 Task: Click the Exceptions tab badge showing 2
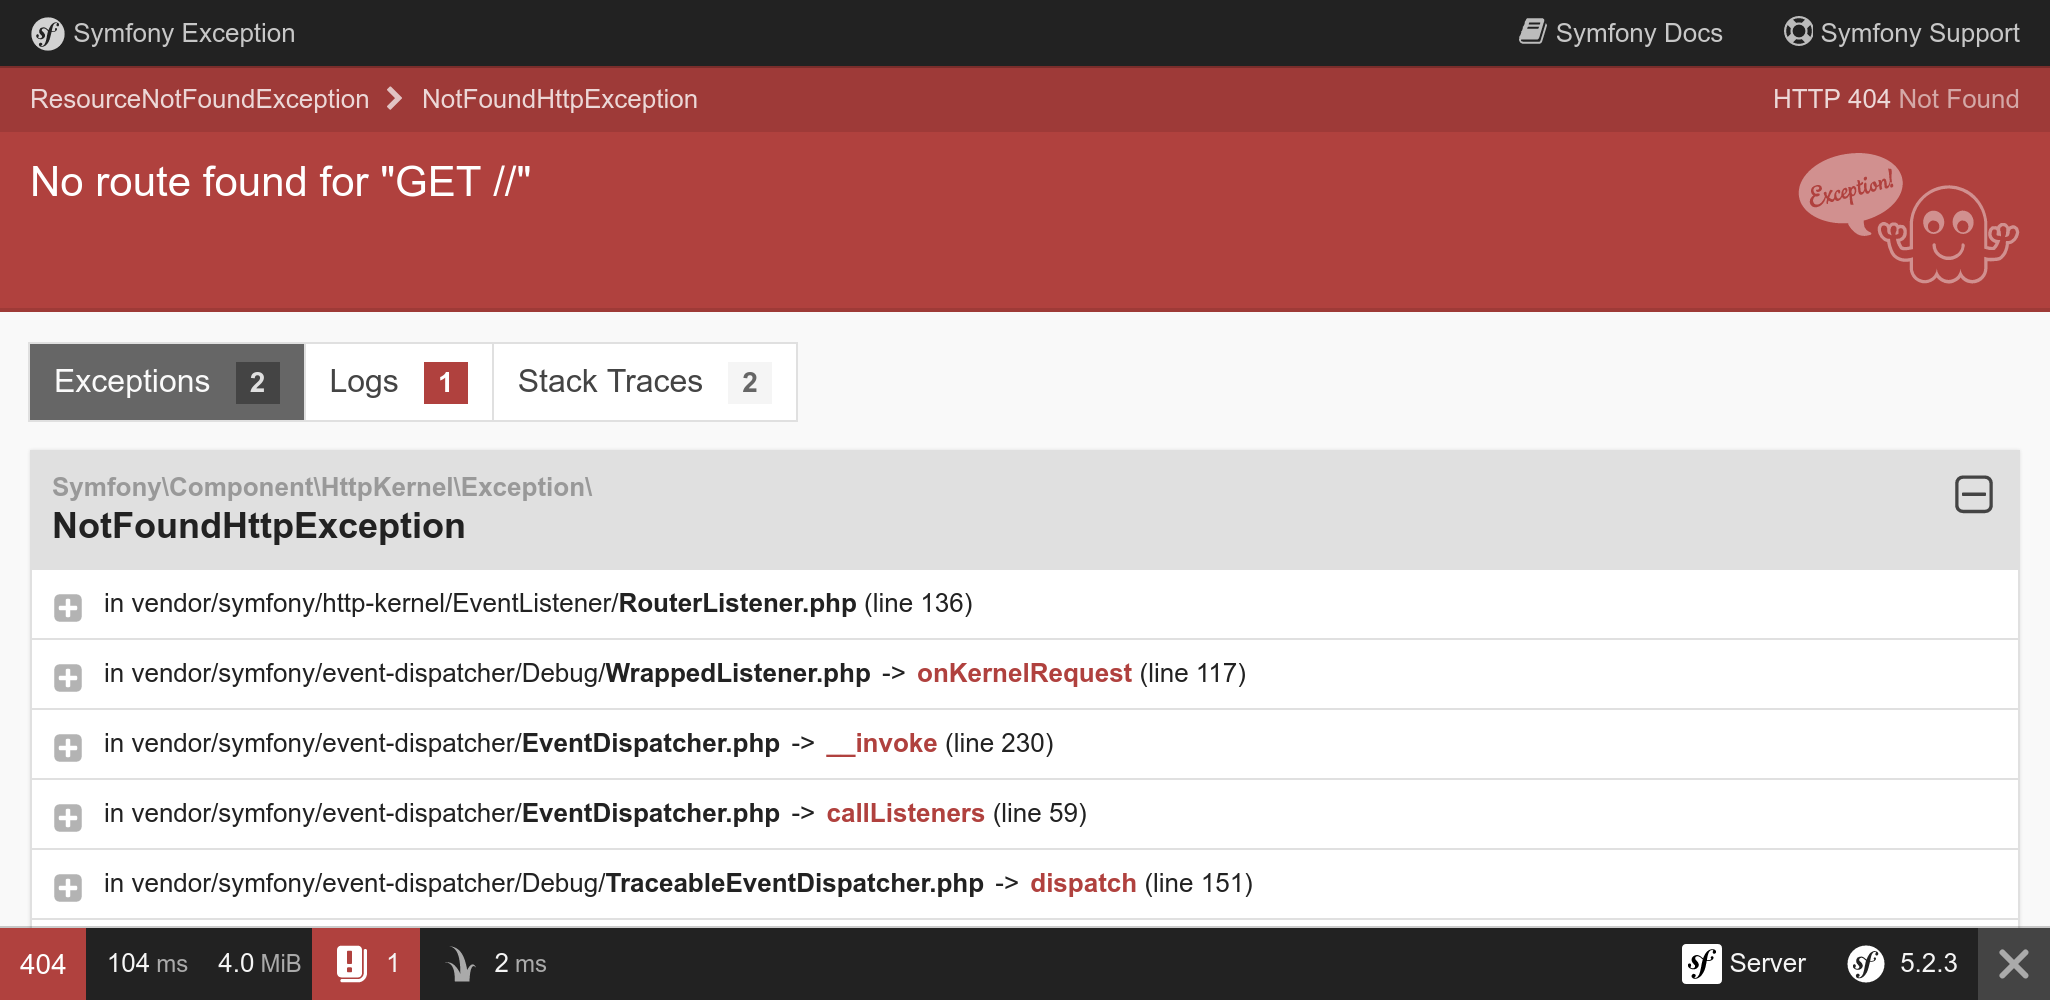pos(258,382)
